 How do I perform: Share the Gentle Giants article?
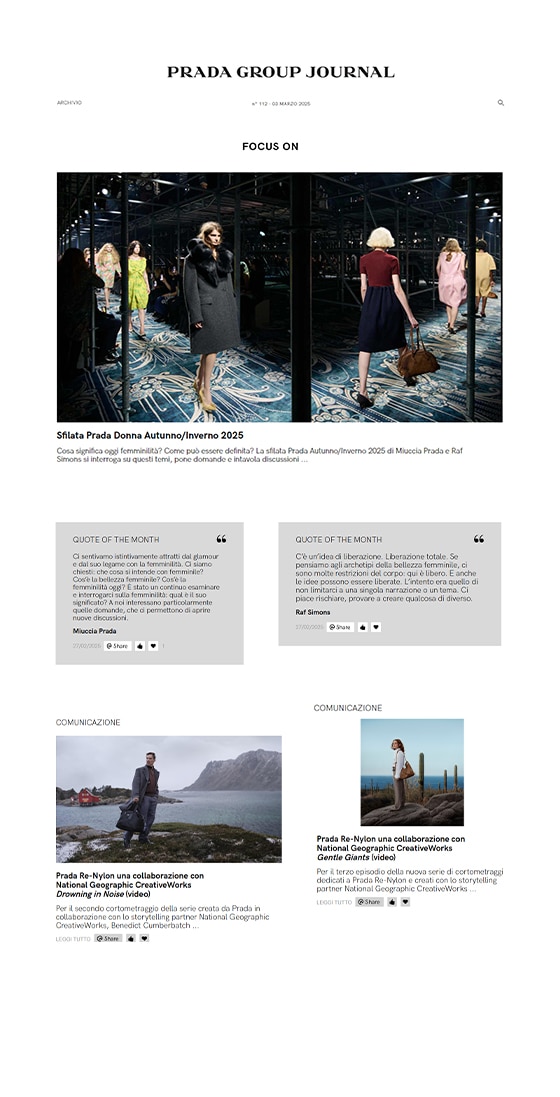370,902
